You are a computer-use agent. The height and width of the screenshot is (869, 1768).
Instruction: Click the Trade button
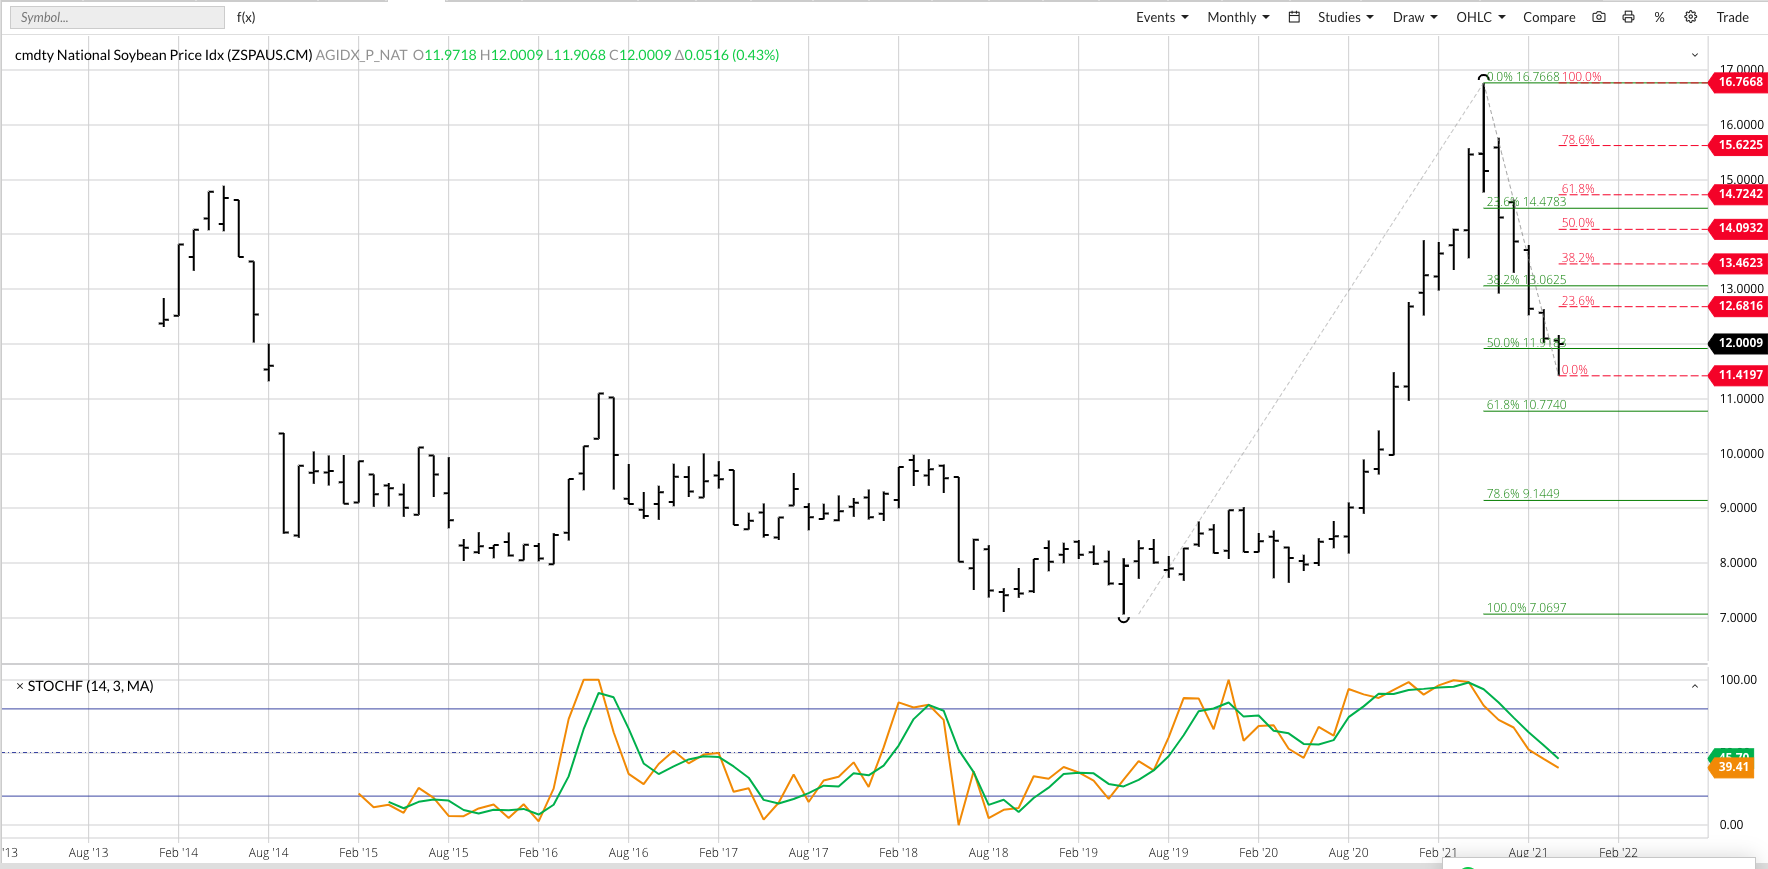(x=1732, y=17)
